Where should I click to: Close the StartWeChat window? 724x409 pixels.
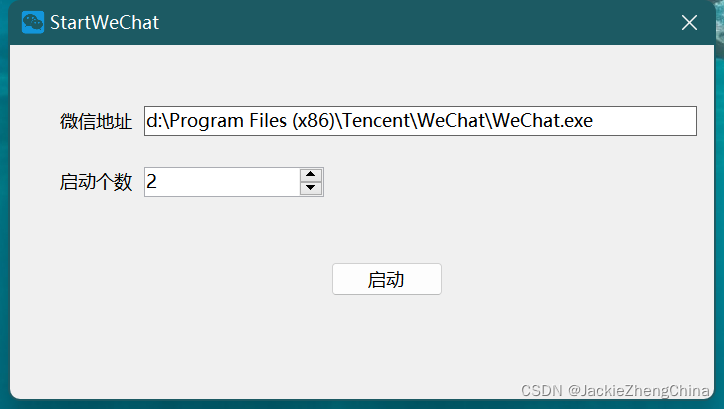pyautogui.click(x=689, y=22)
